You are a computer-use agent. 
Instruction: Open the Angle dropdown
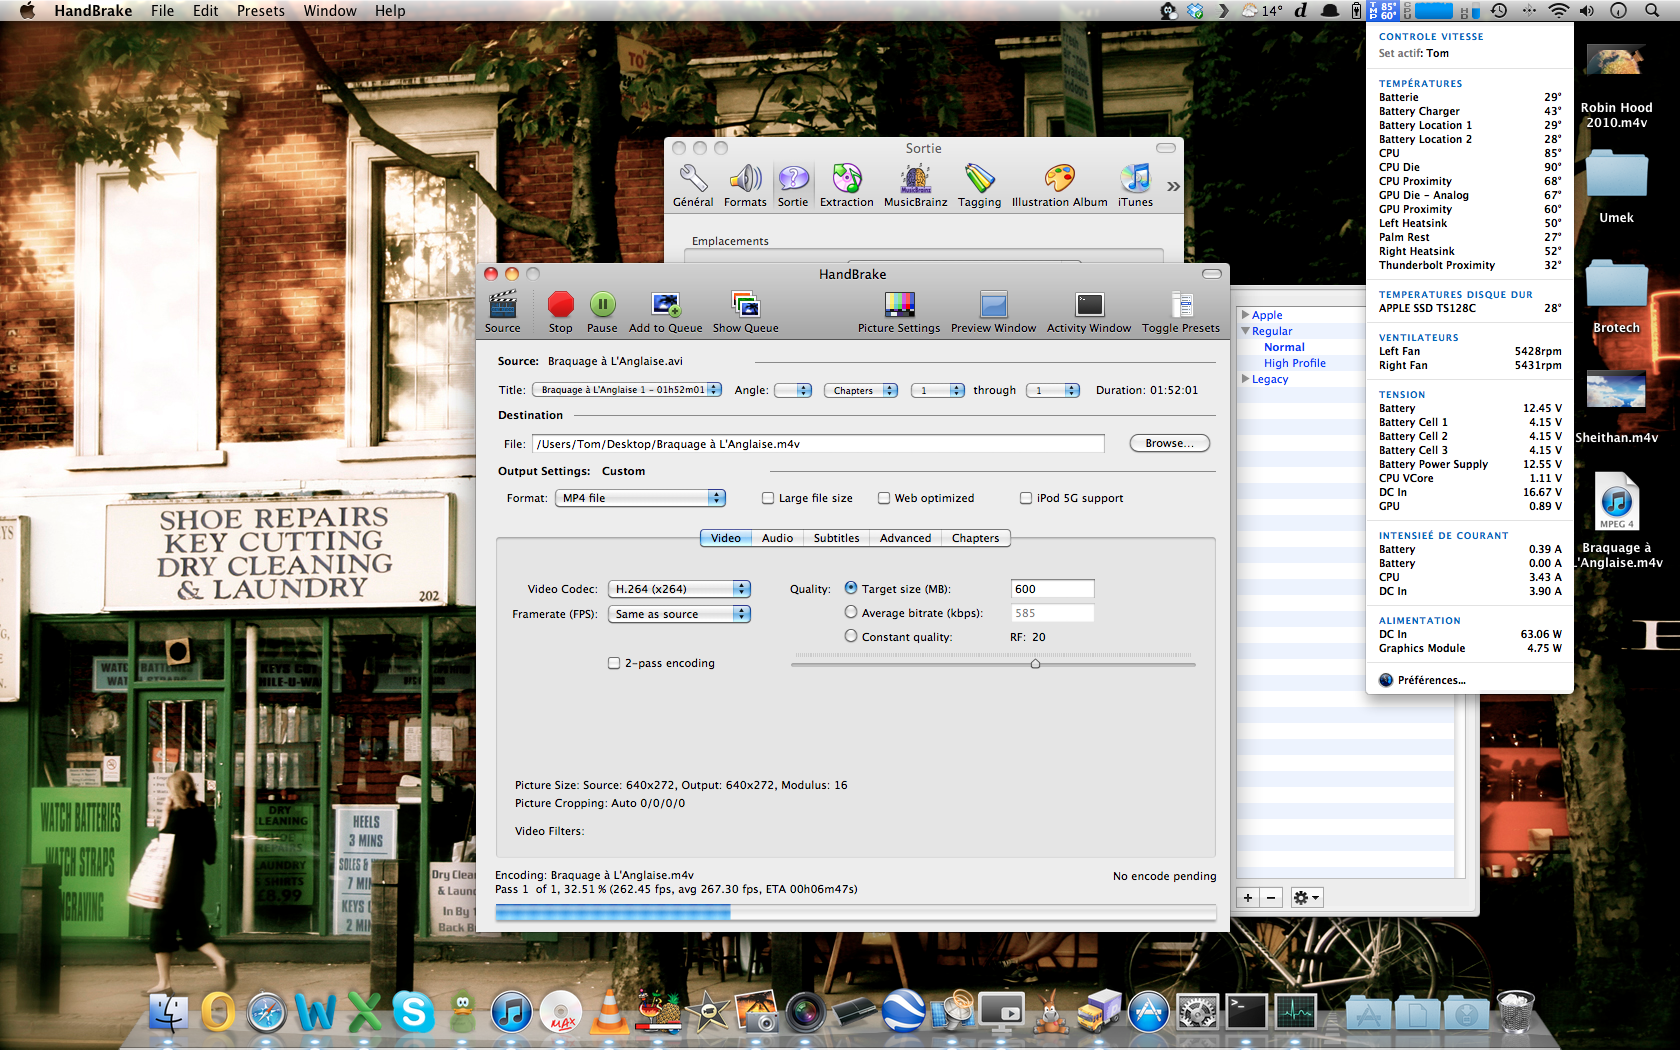point(793,390)
